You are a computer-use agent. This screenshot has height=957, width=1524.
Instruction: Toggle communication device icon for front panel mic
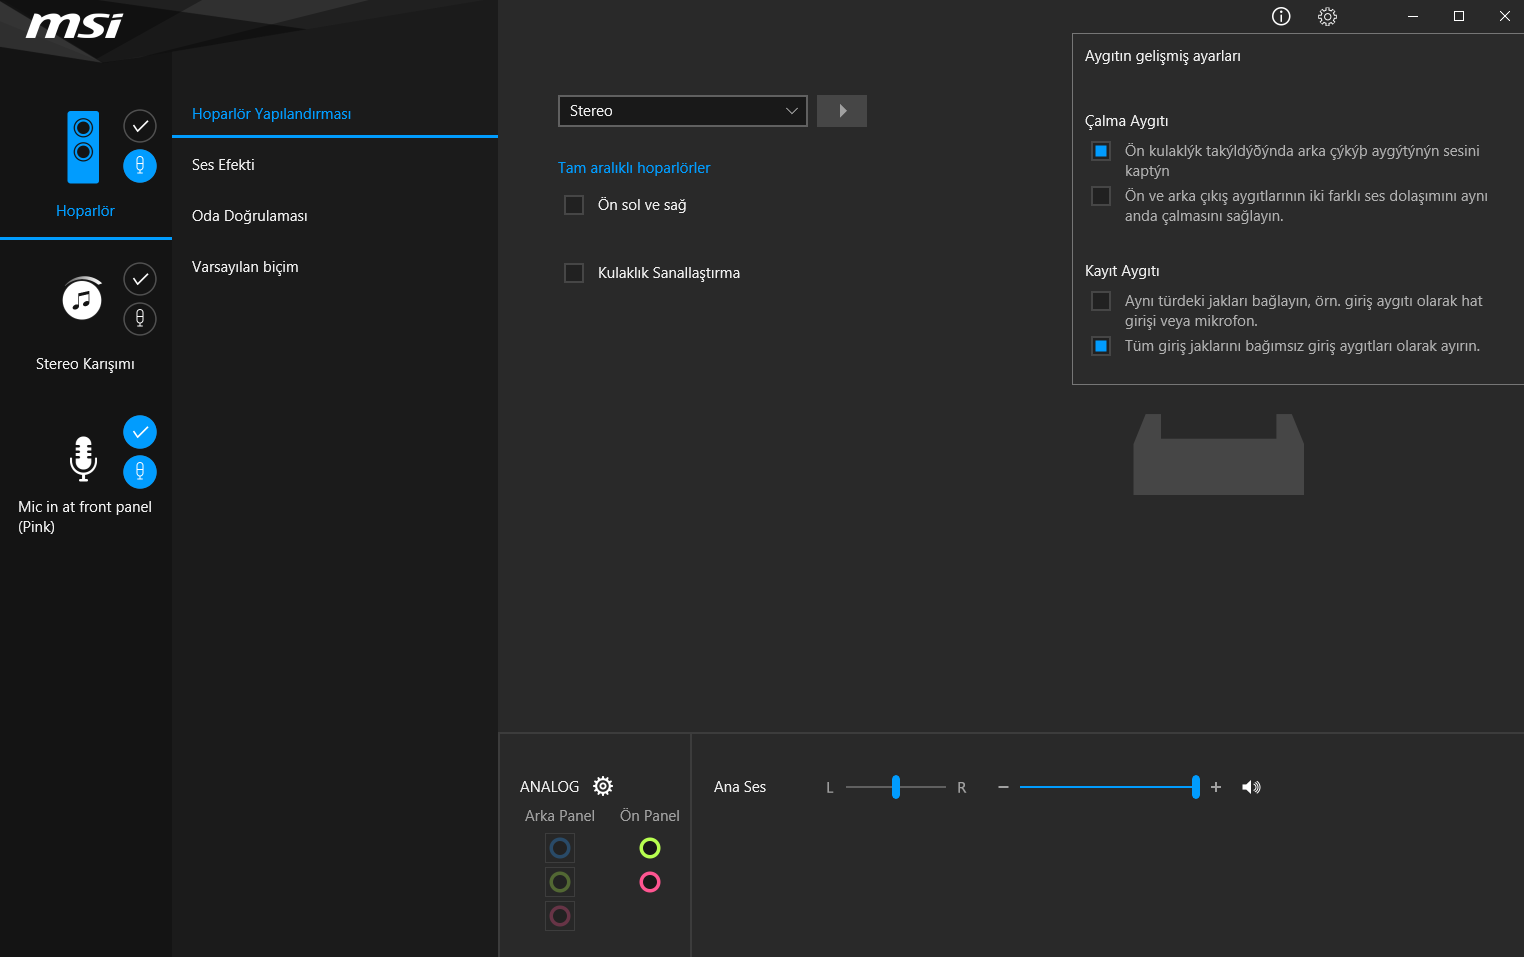point(140,472)
